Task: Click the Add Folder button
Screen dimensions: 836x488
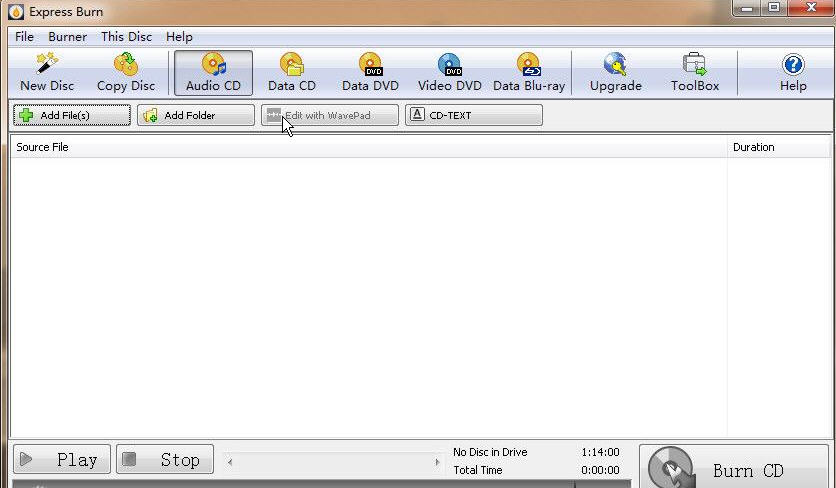Action: [196, 115]
